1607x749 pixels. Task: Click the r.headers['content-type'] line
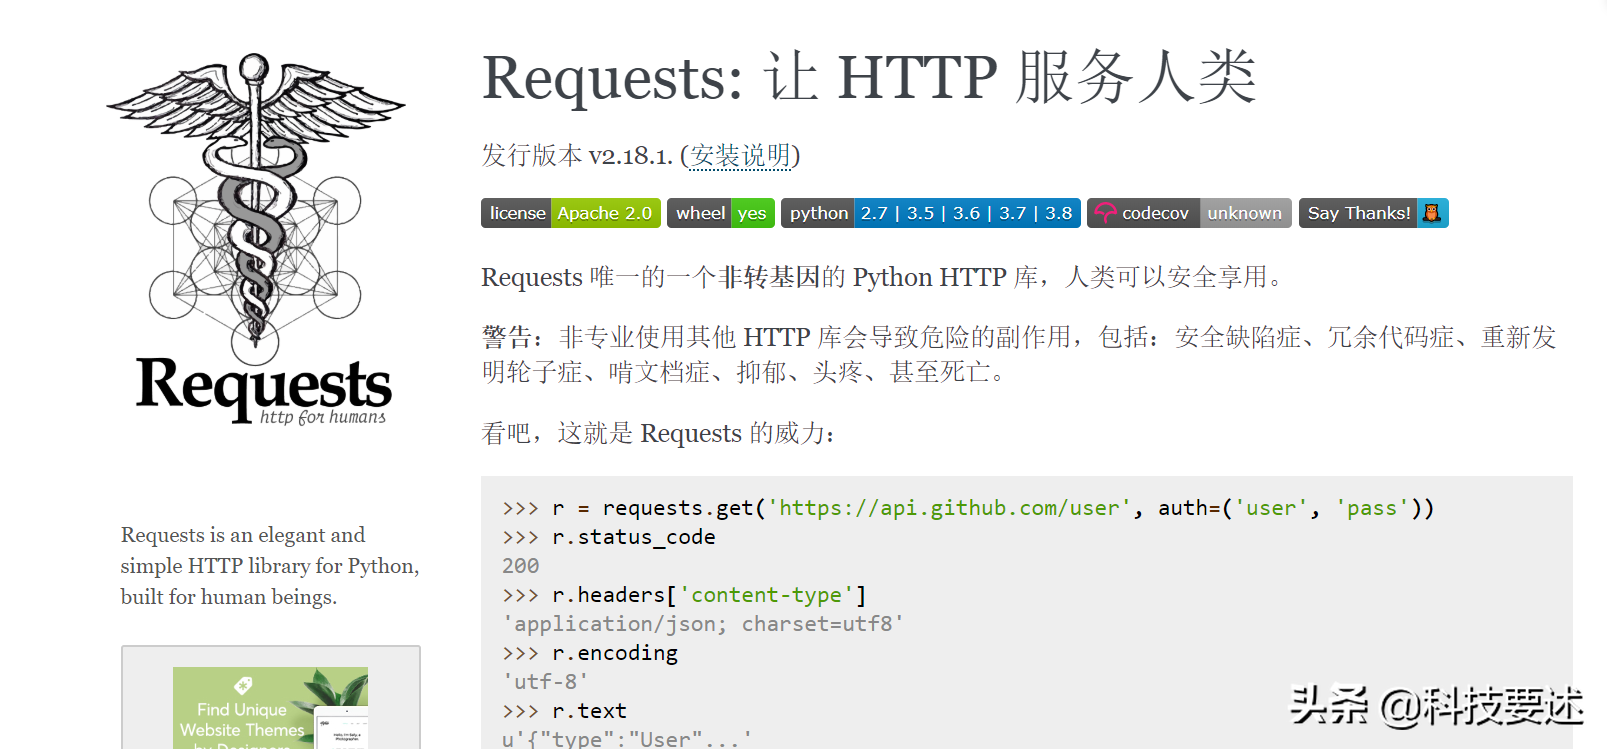tap(684, 595)
